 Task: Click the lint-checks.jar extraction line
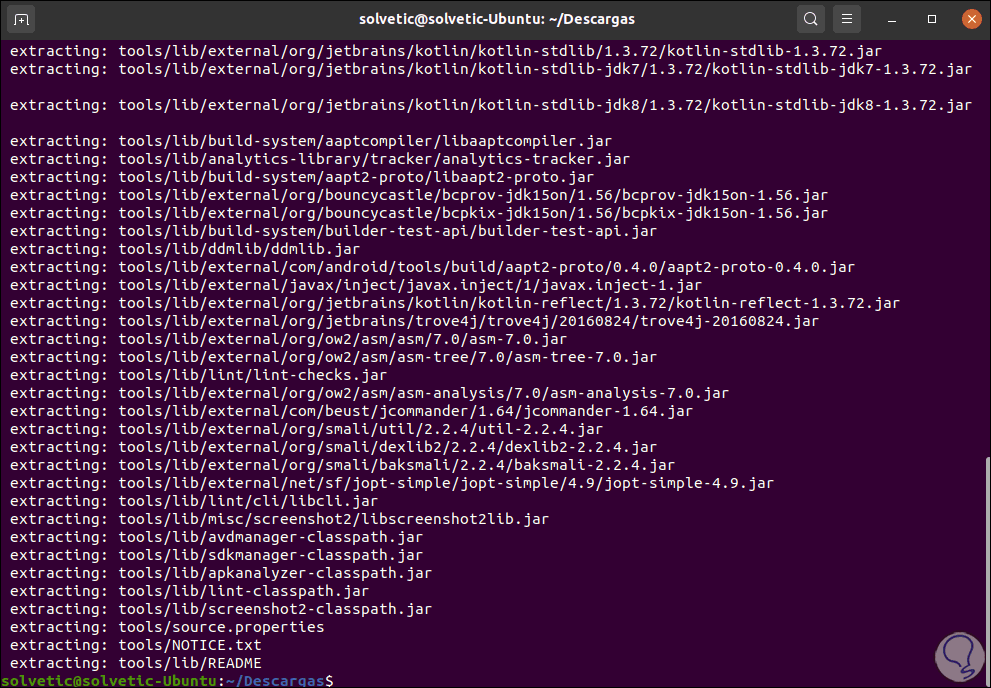(252, 375)
